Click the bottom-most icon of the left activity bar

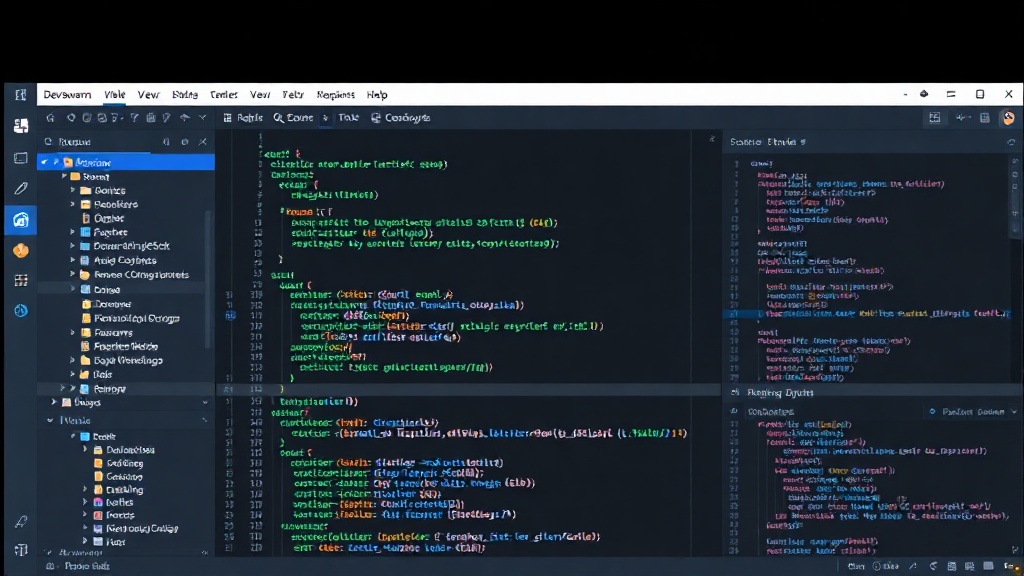pyautogui.click(x=21, y=550)
